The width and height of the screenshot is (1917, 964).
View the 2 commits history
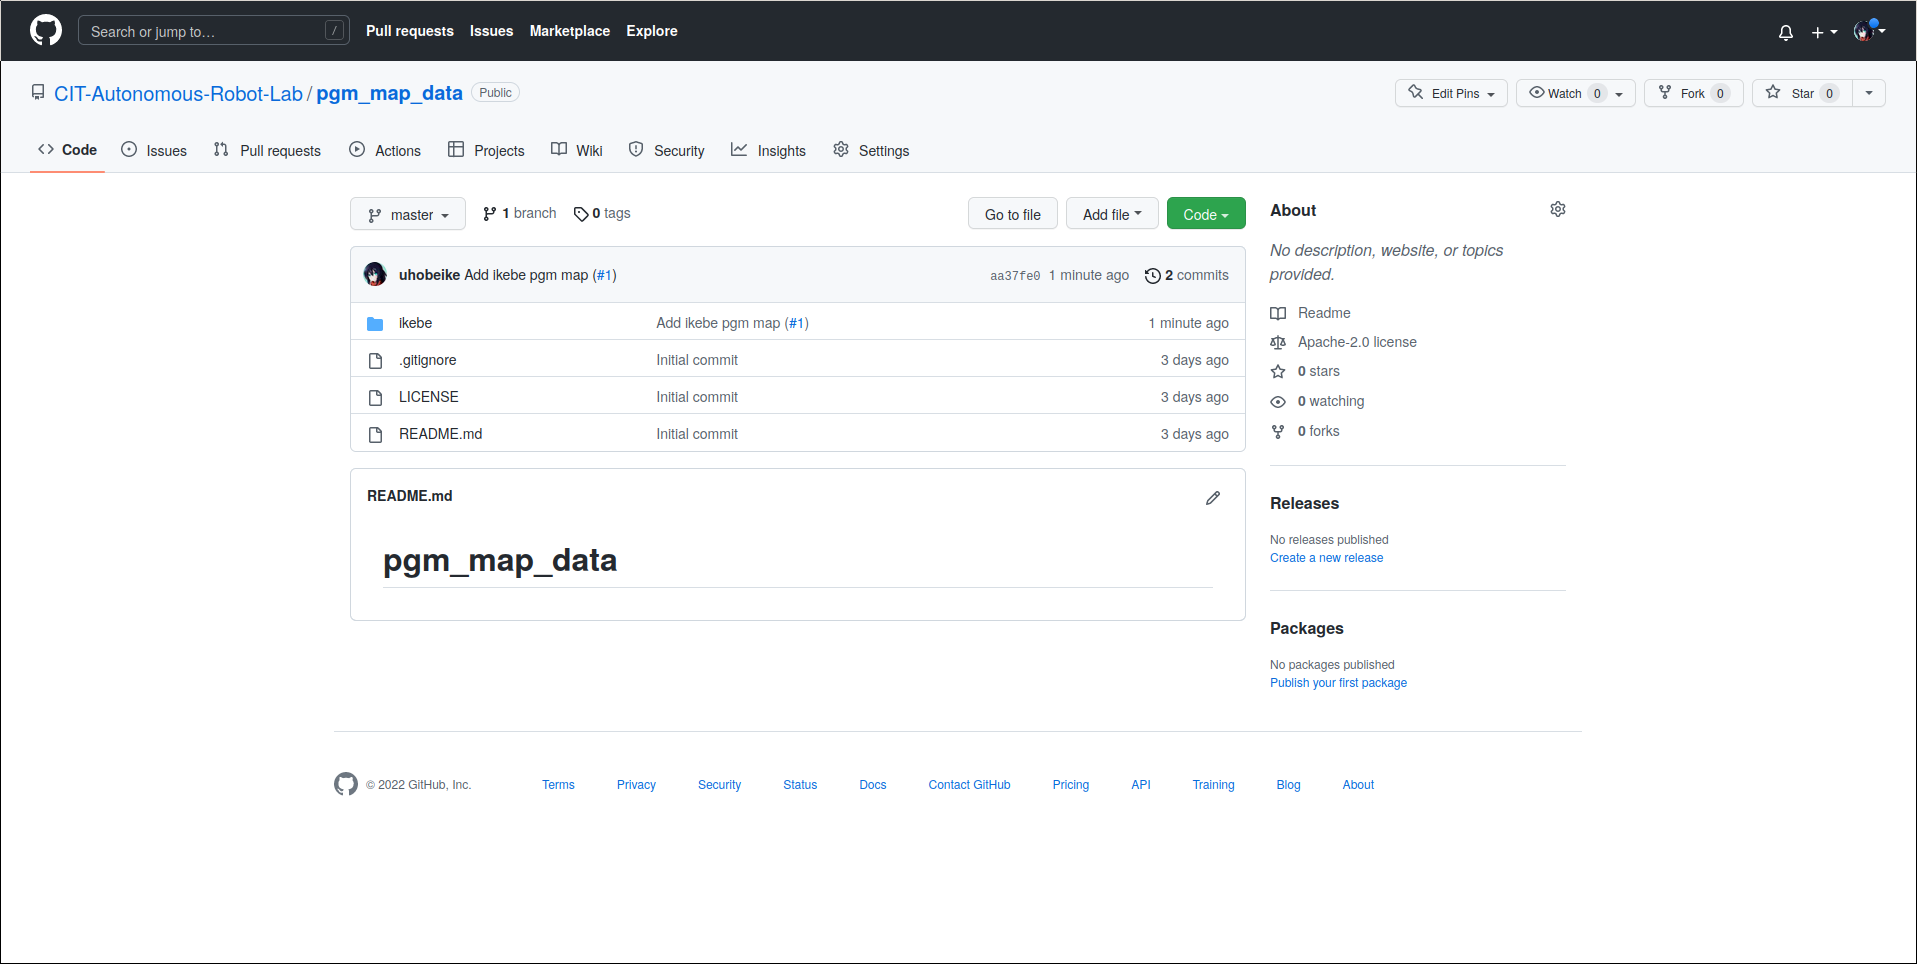(1187, 275)
